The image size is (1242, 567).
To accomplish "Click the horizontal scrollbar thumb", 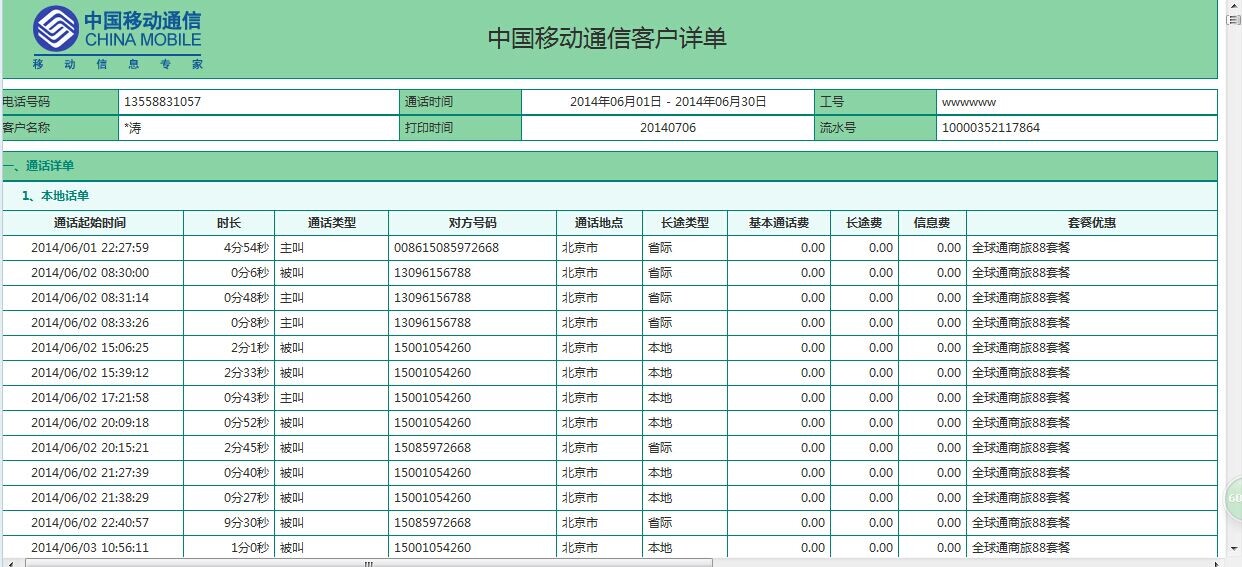I will [x=368, y=562].
